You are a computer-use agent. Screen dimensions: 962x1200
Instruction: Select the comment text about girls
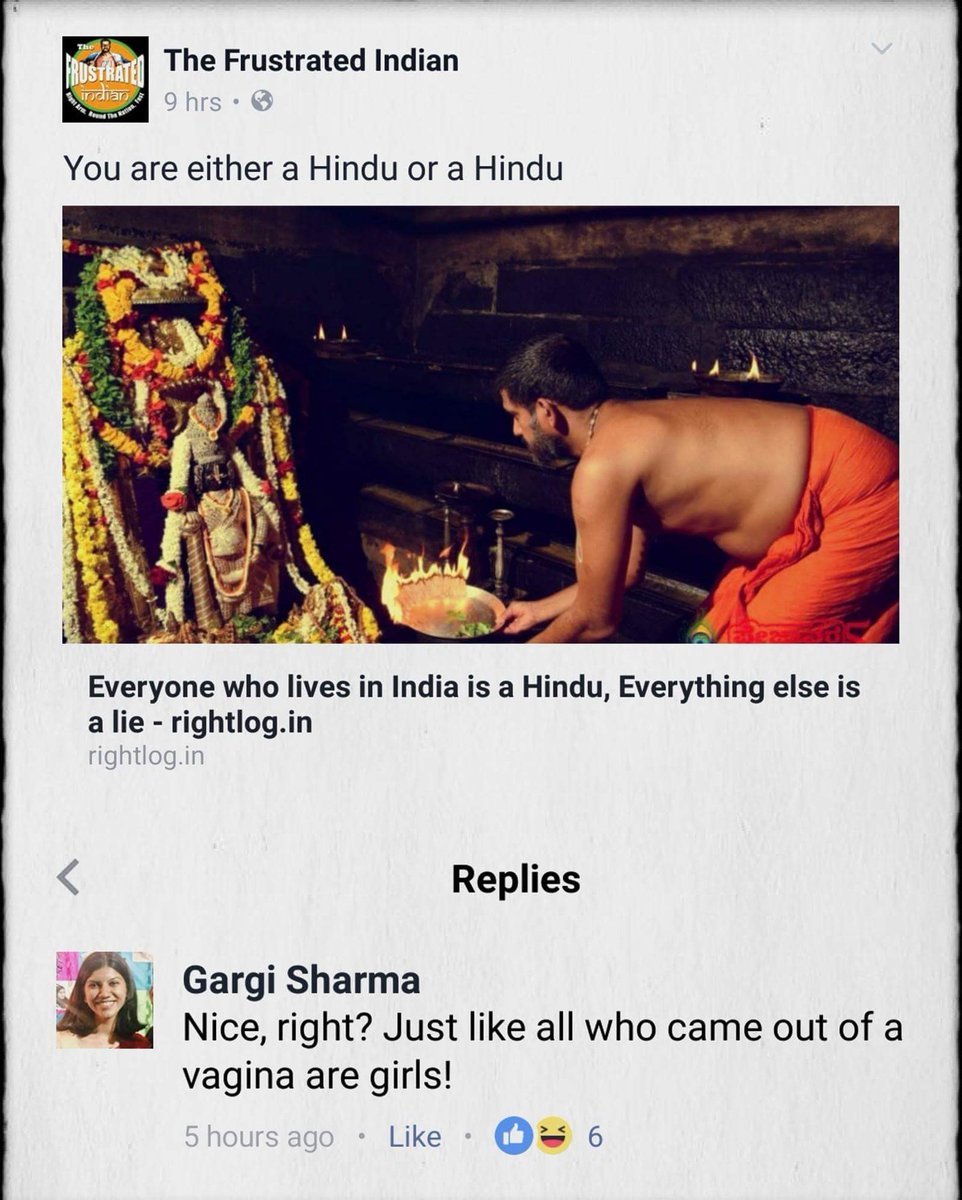pyautogui.click(x=542, y=1051)
